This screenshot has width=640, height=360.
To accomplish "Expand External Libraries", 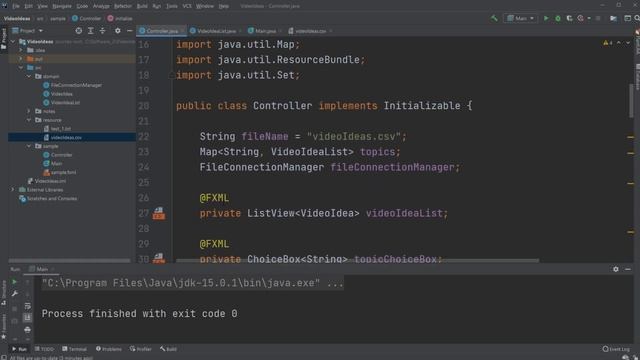I will 13,190.
